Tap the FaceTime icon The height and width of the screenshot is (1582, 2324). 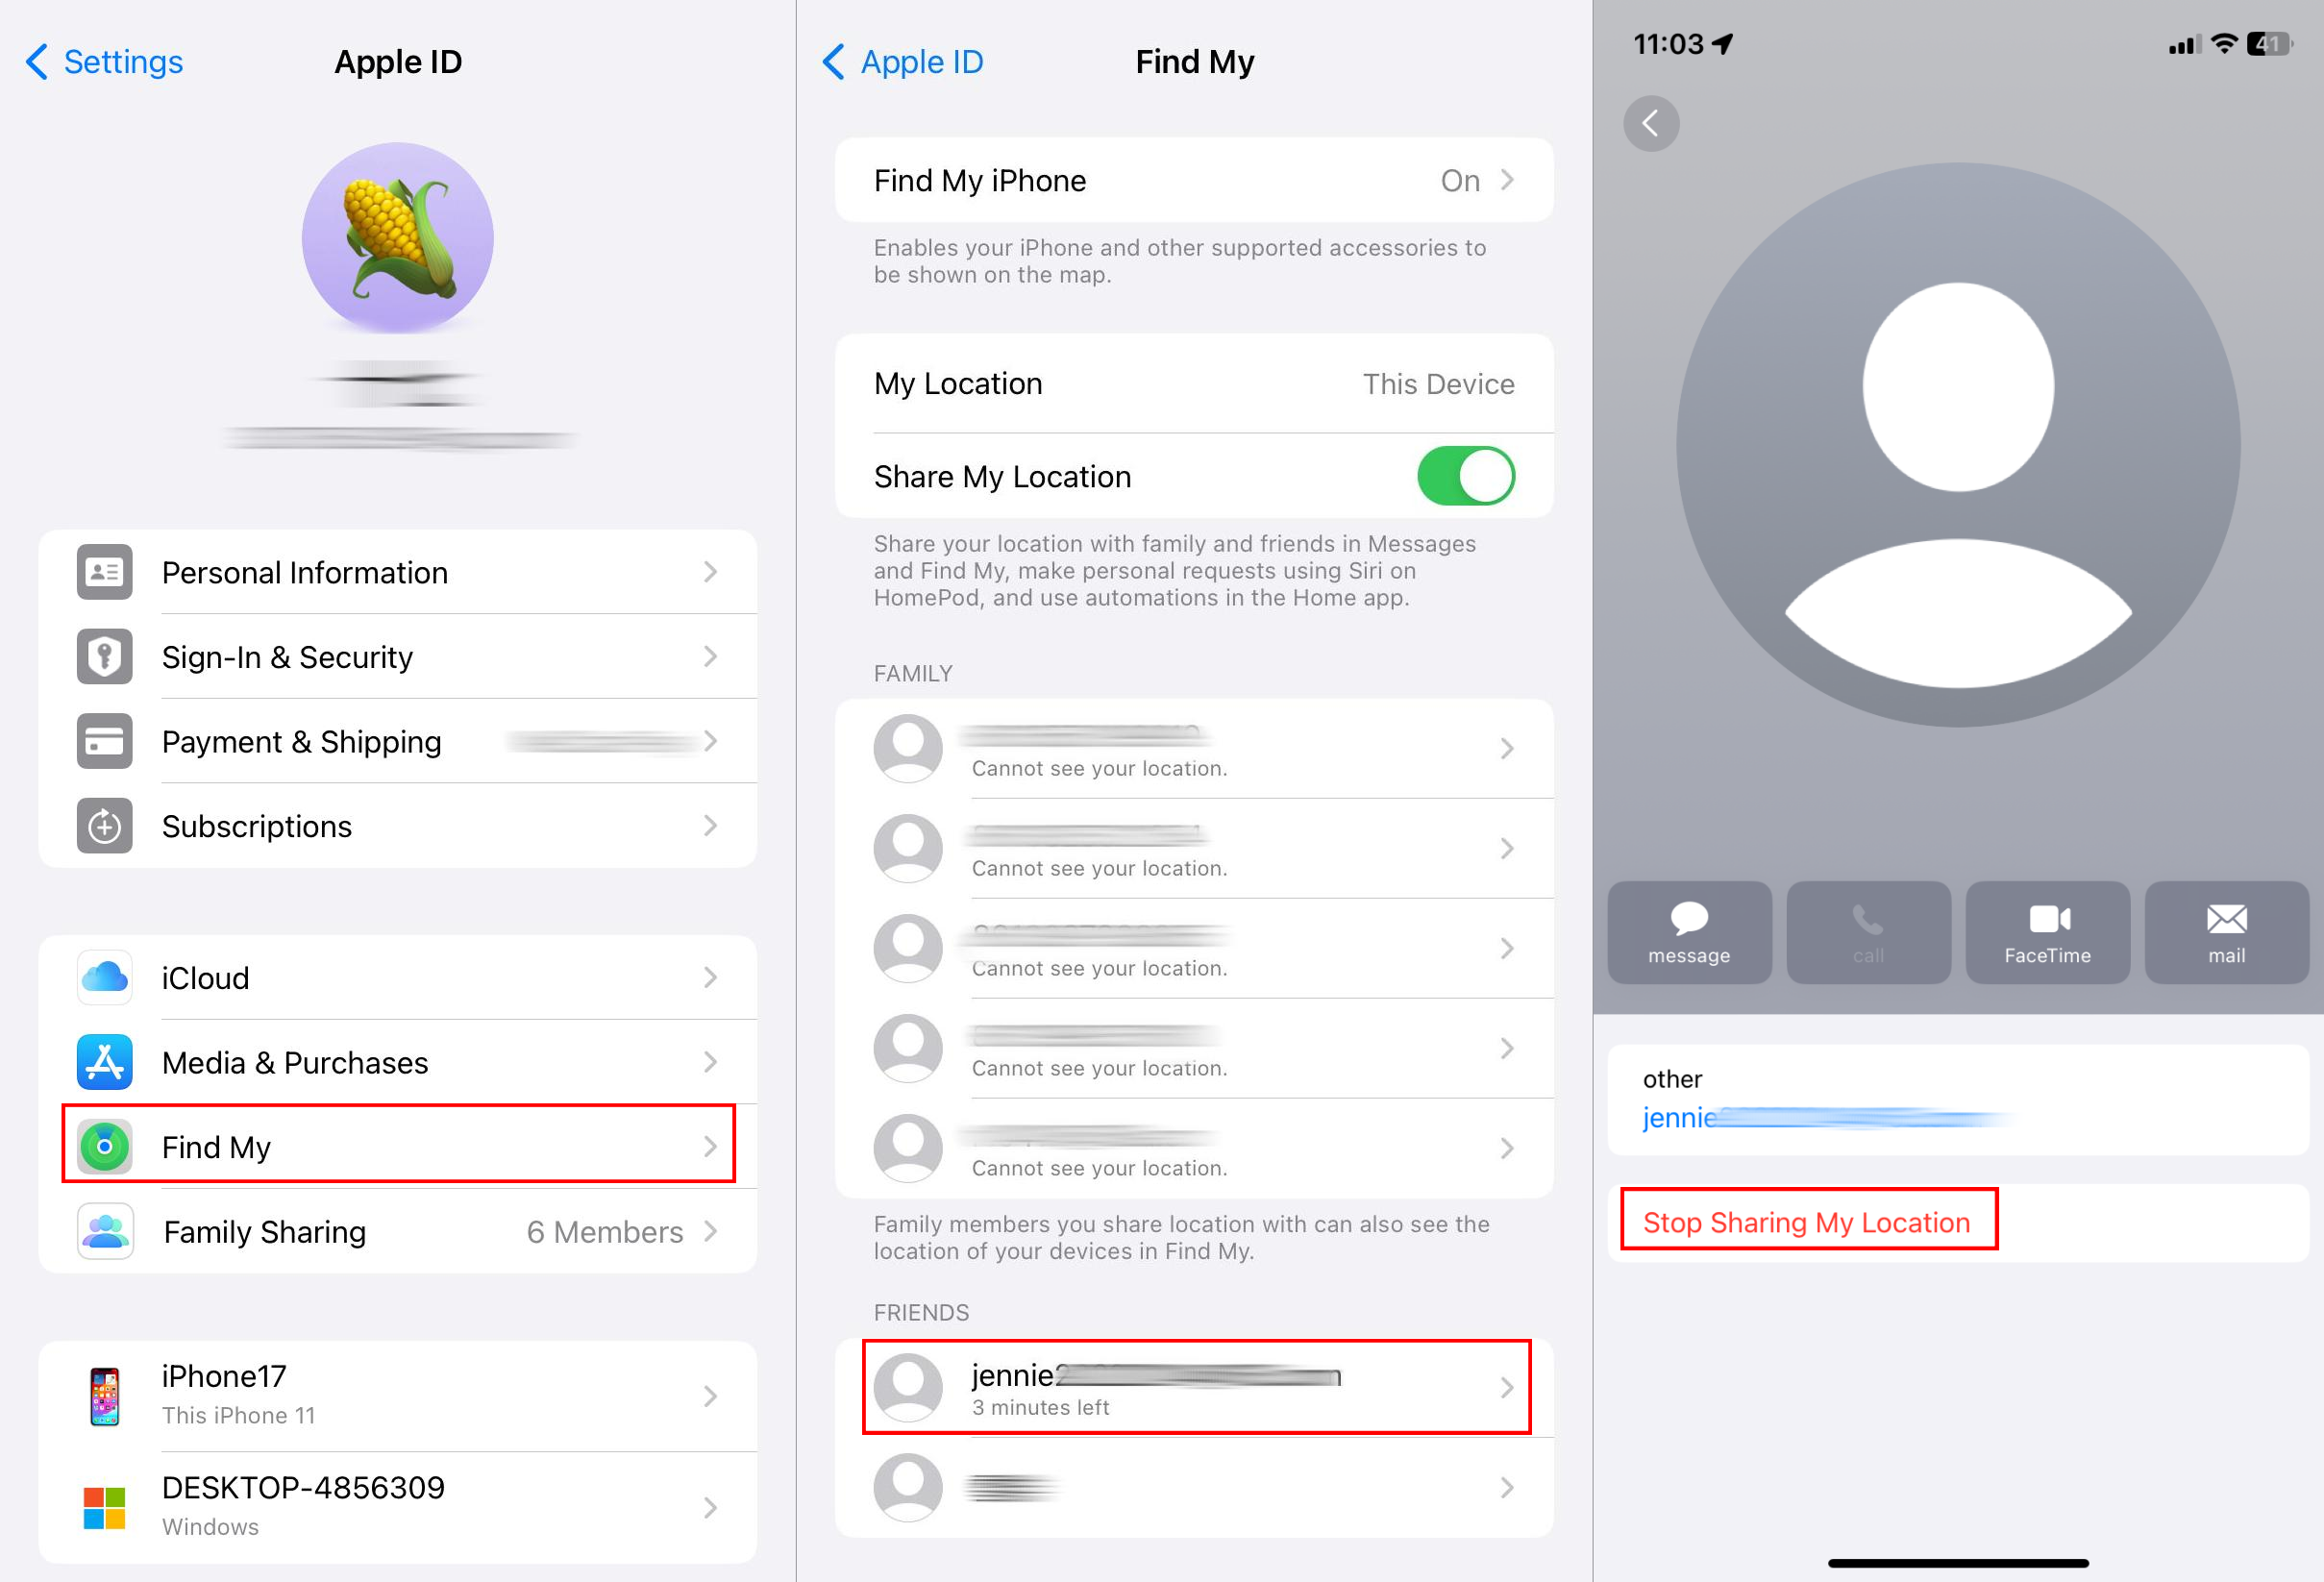2045,930
